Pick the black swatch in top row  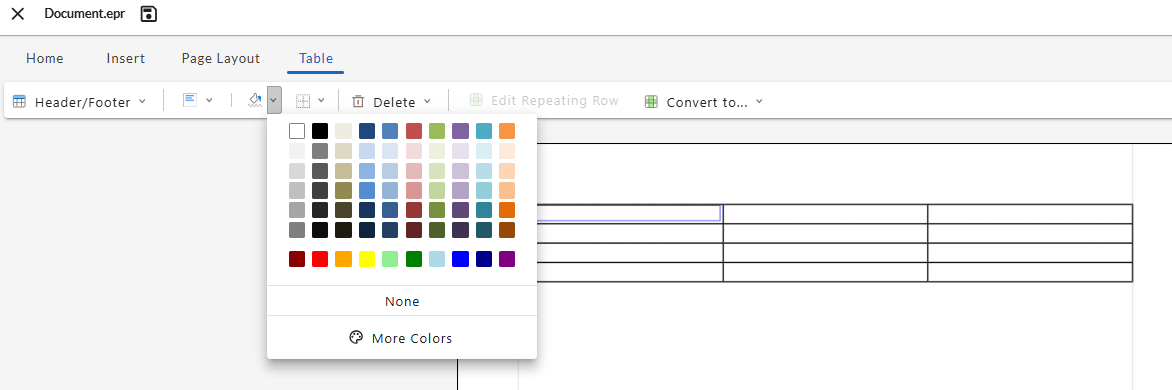point(320,131)
